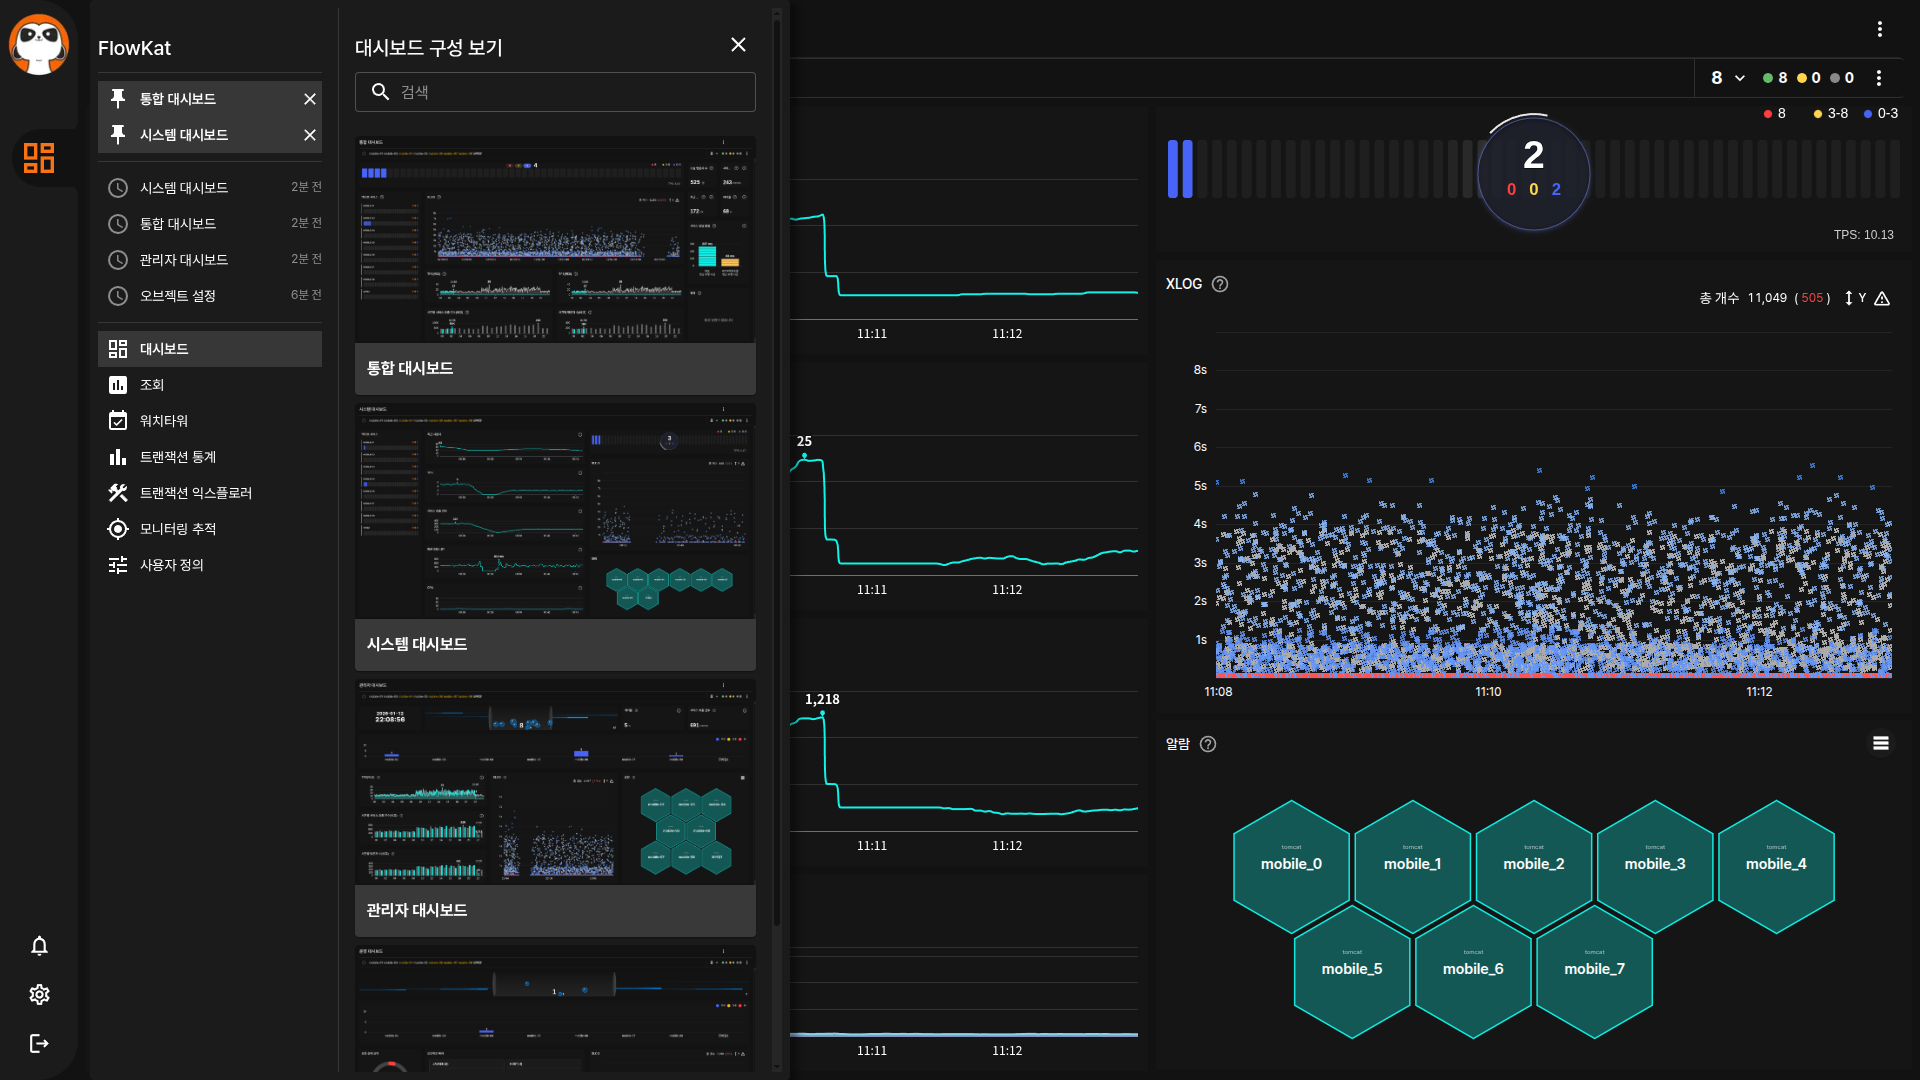Unpin 시스템 대시보드 from the pinned list

(310, 135)
